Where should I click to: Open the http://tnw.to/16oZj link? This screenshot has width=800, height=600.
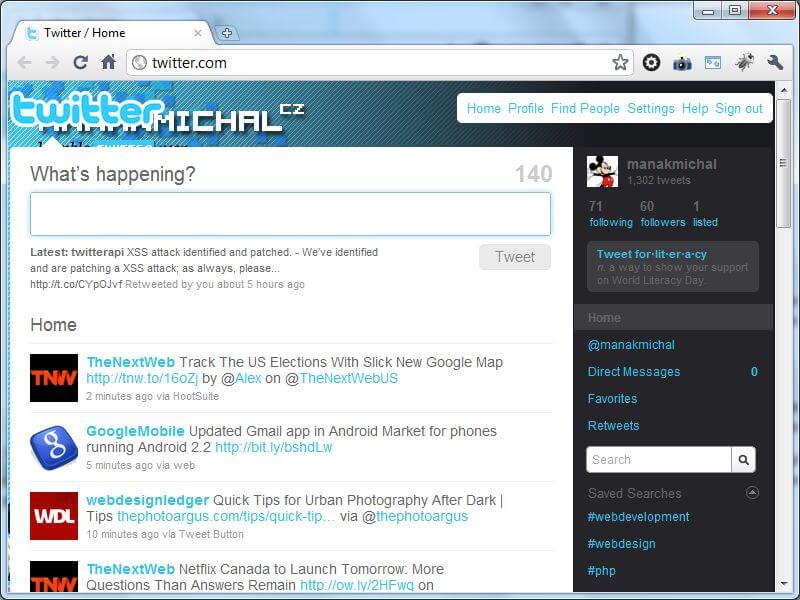(142, 379)
